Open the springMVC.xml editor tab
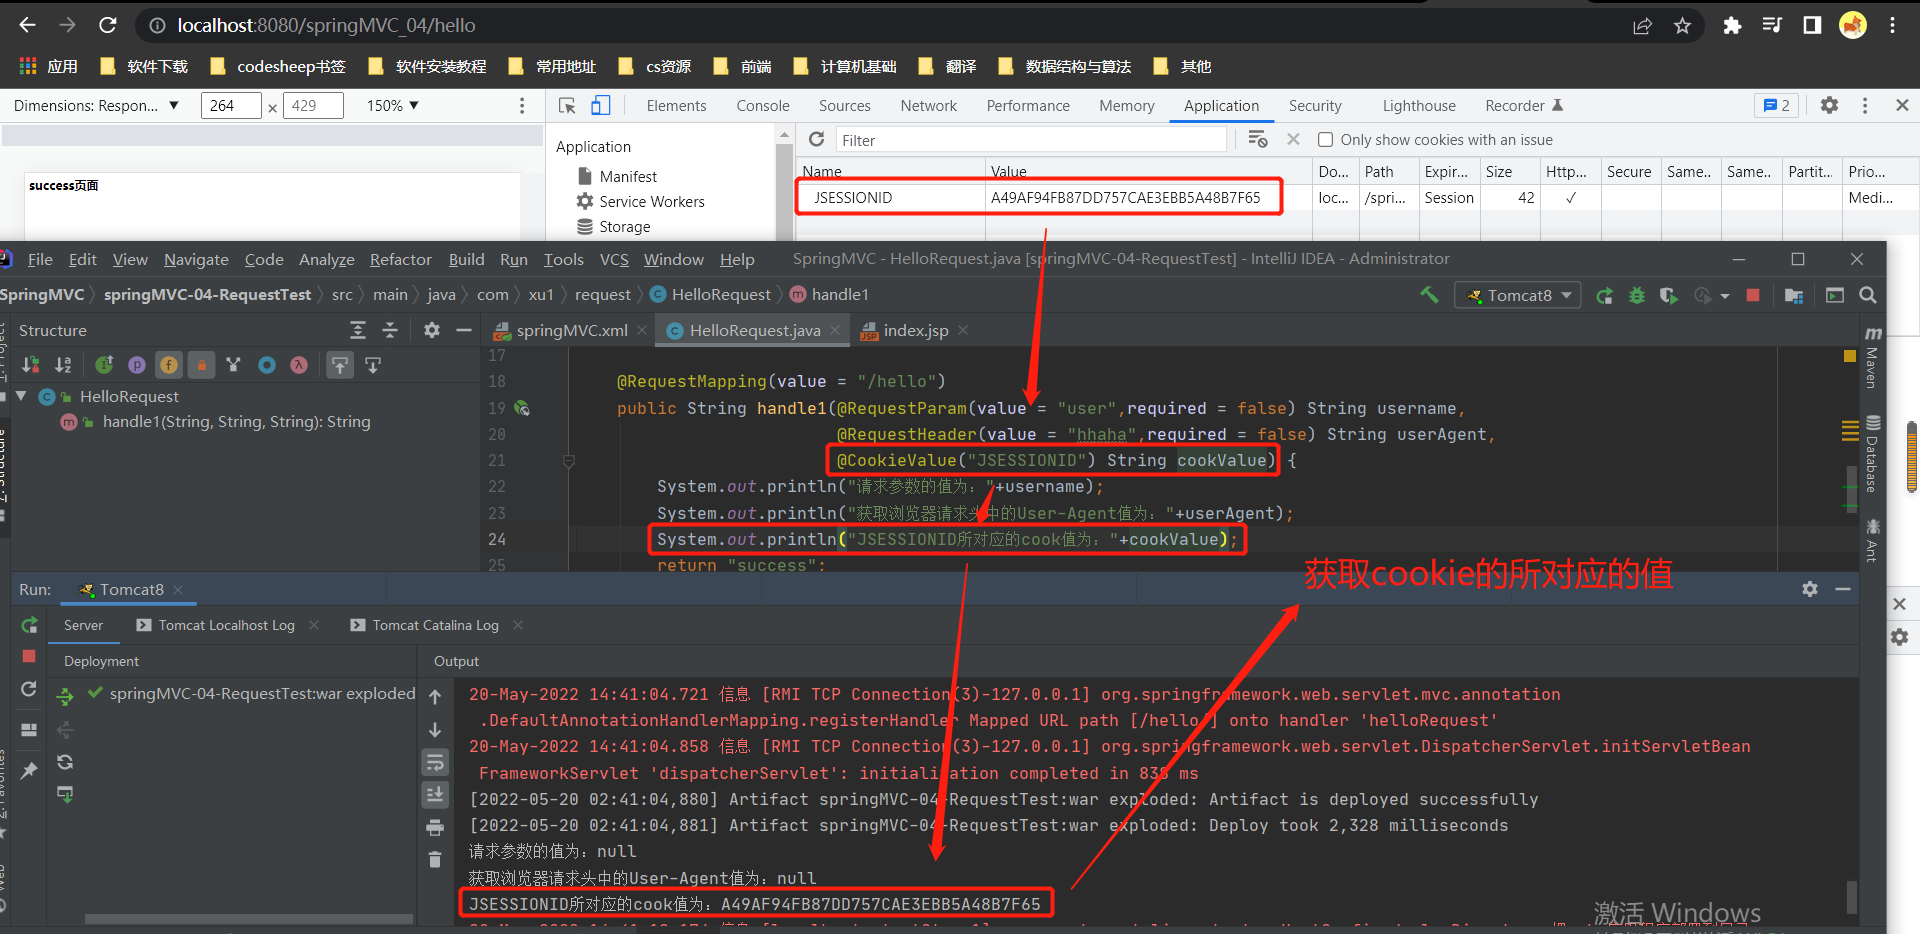The image size is (1920, 934). (x=572, y=330)
